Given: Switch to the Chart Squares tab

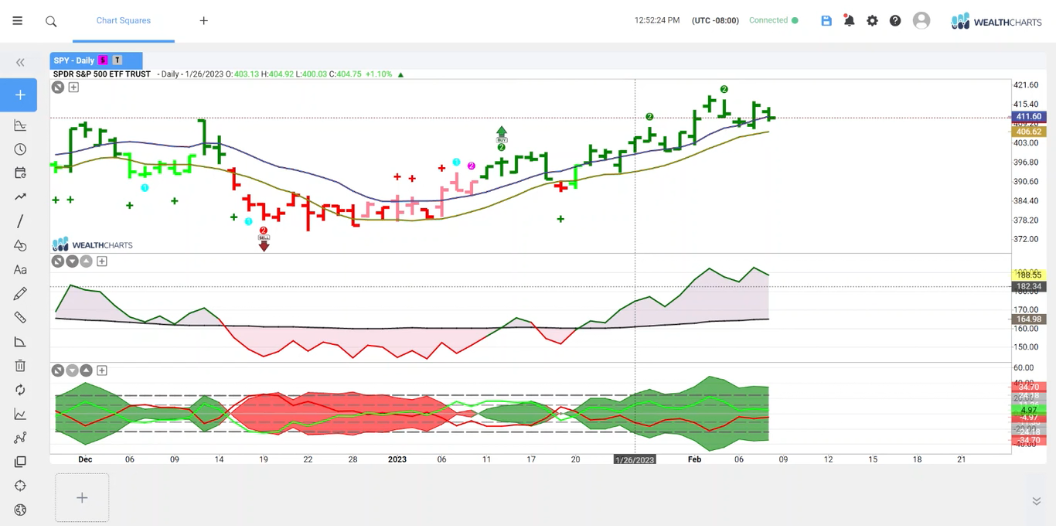Looking at the screenshot, I should (x=123, y=21).
